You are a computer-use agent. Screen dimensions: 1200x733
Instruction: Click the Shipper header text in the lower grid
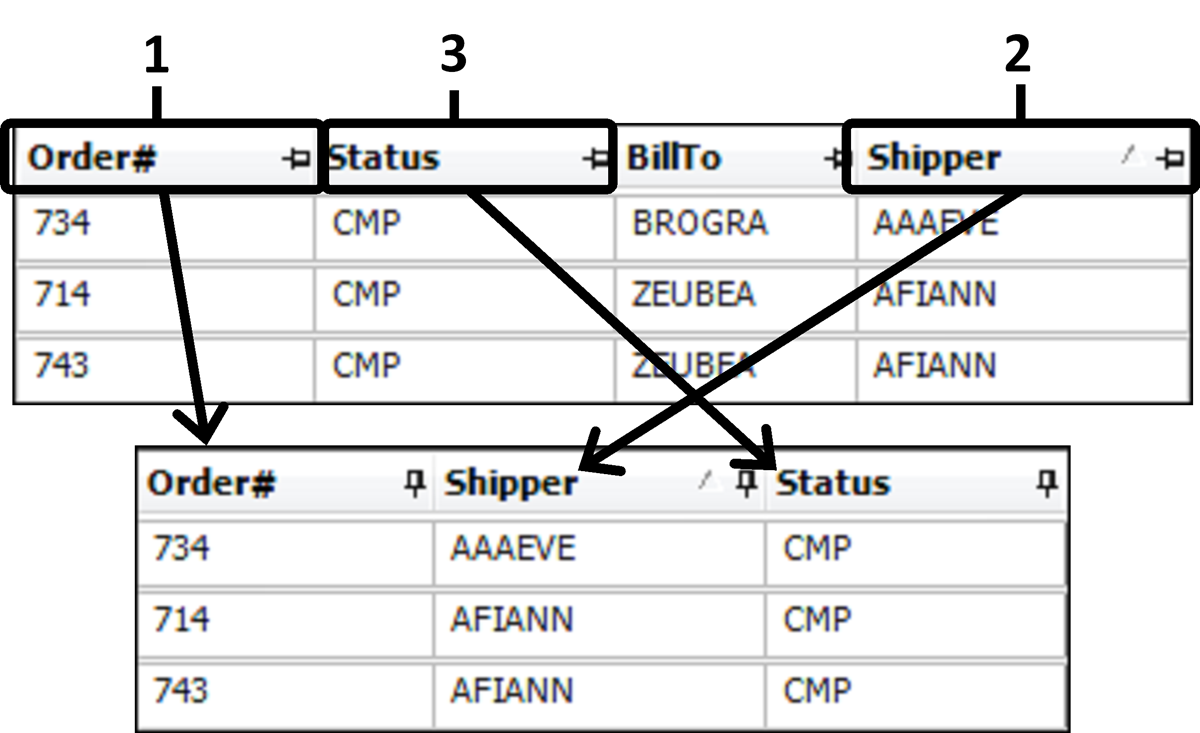pos(511,484)
